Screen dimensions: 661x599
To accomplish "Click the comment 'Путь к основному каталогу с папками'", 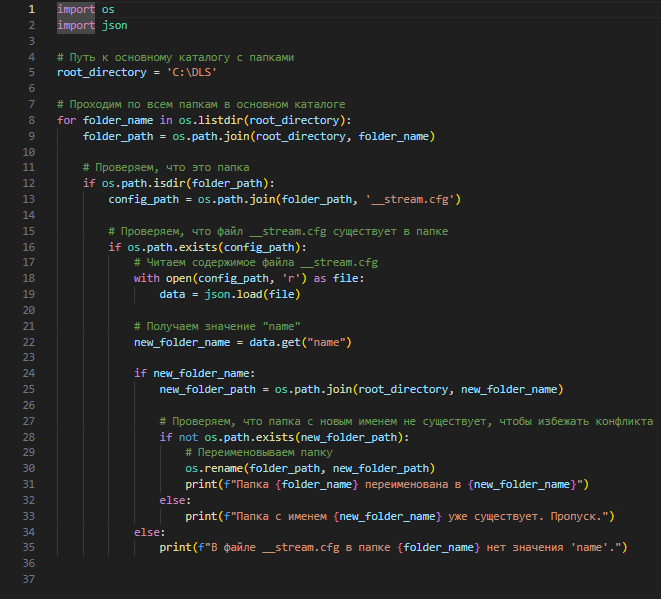I will click(x=175, y=57).
